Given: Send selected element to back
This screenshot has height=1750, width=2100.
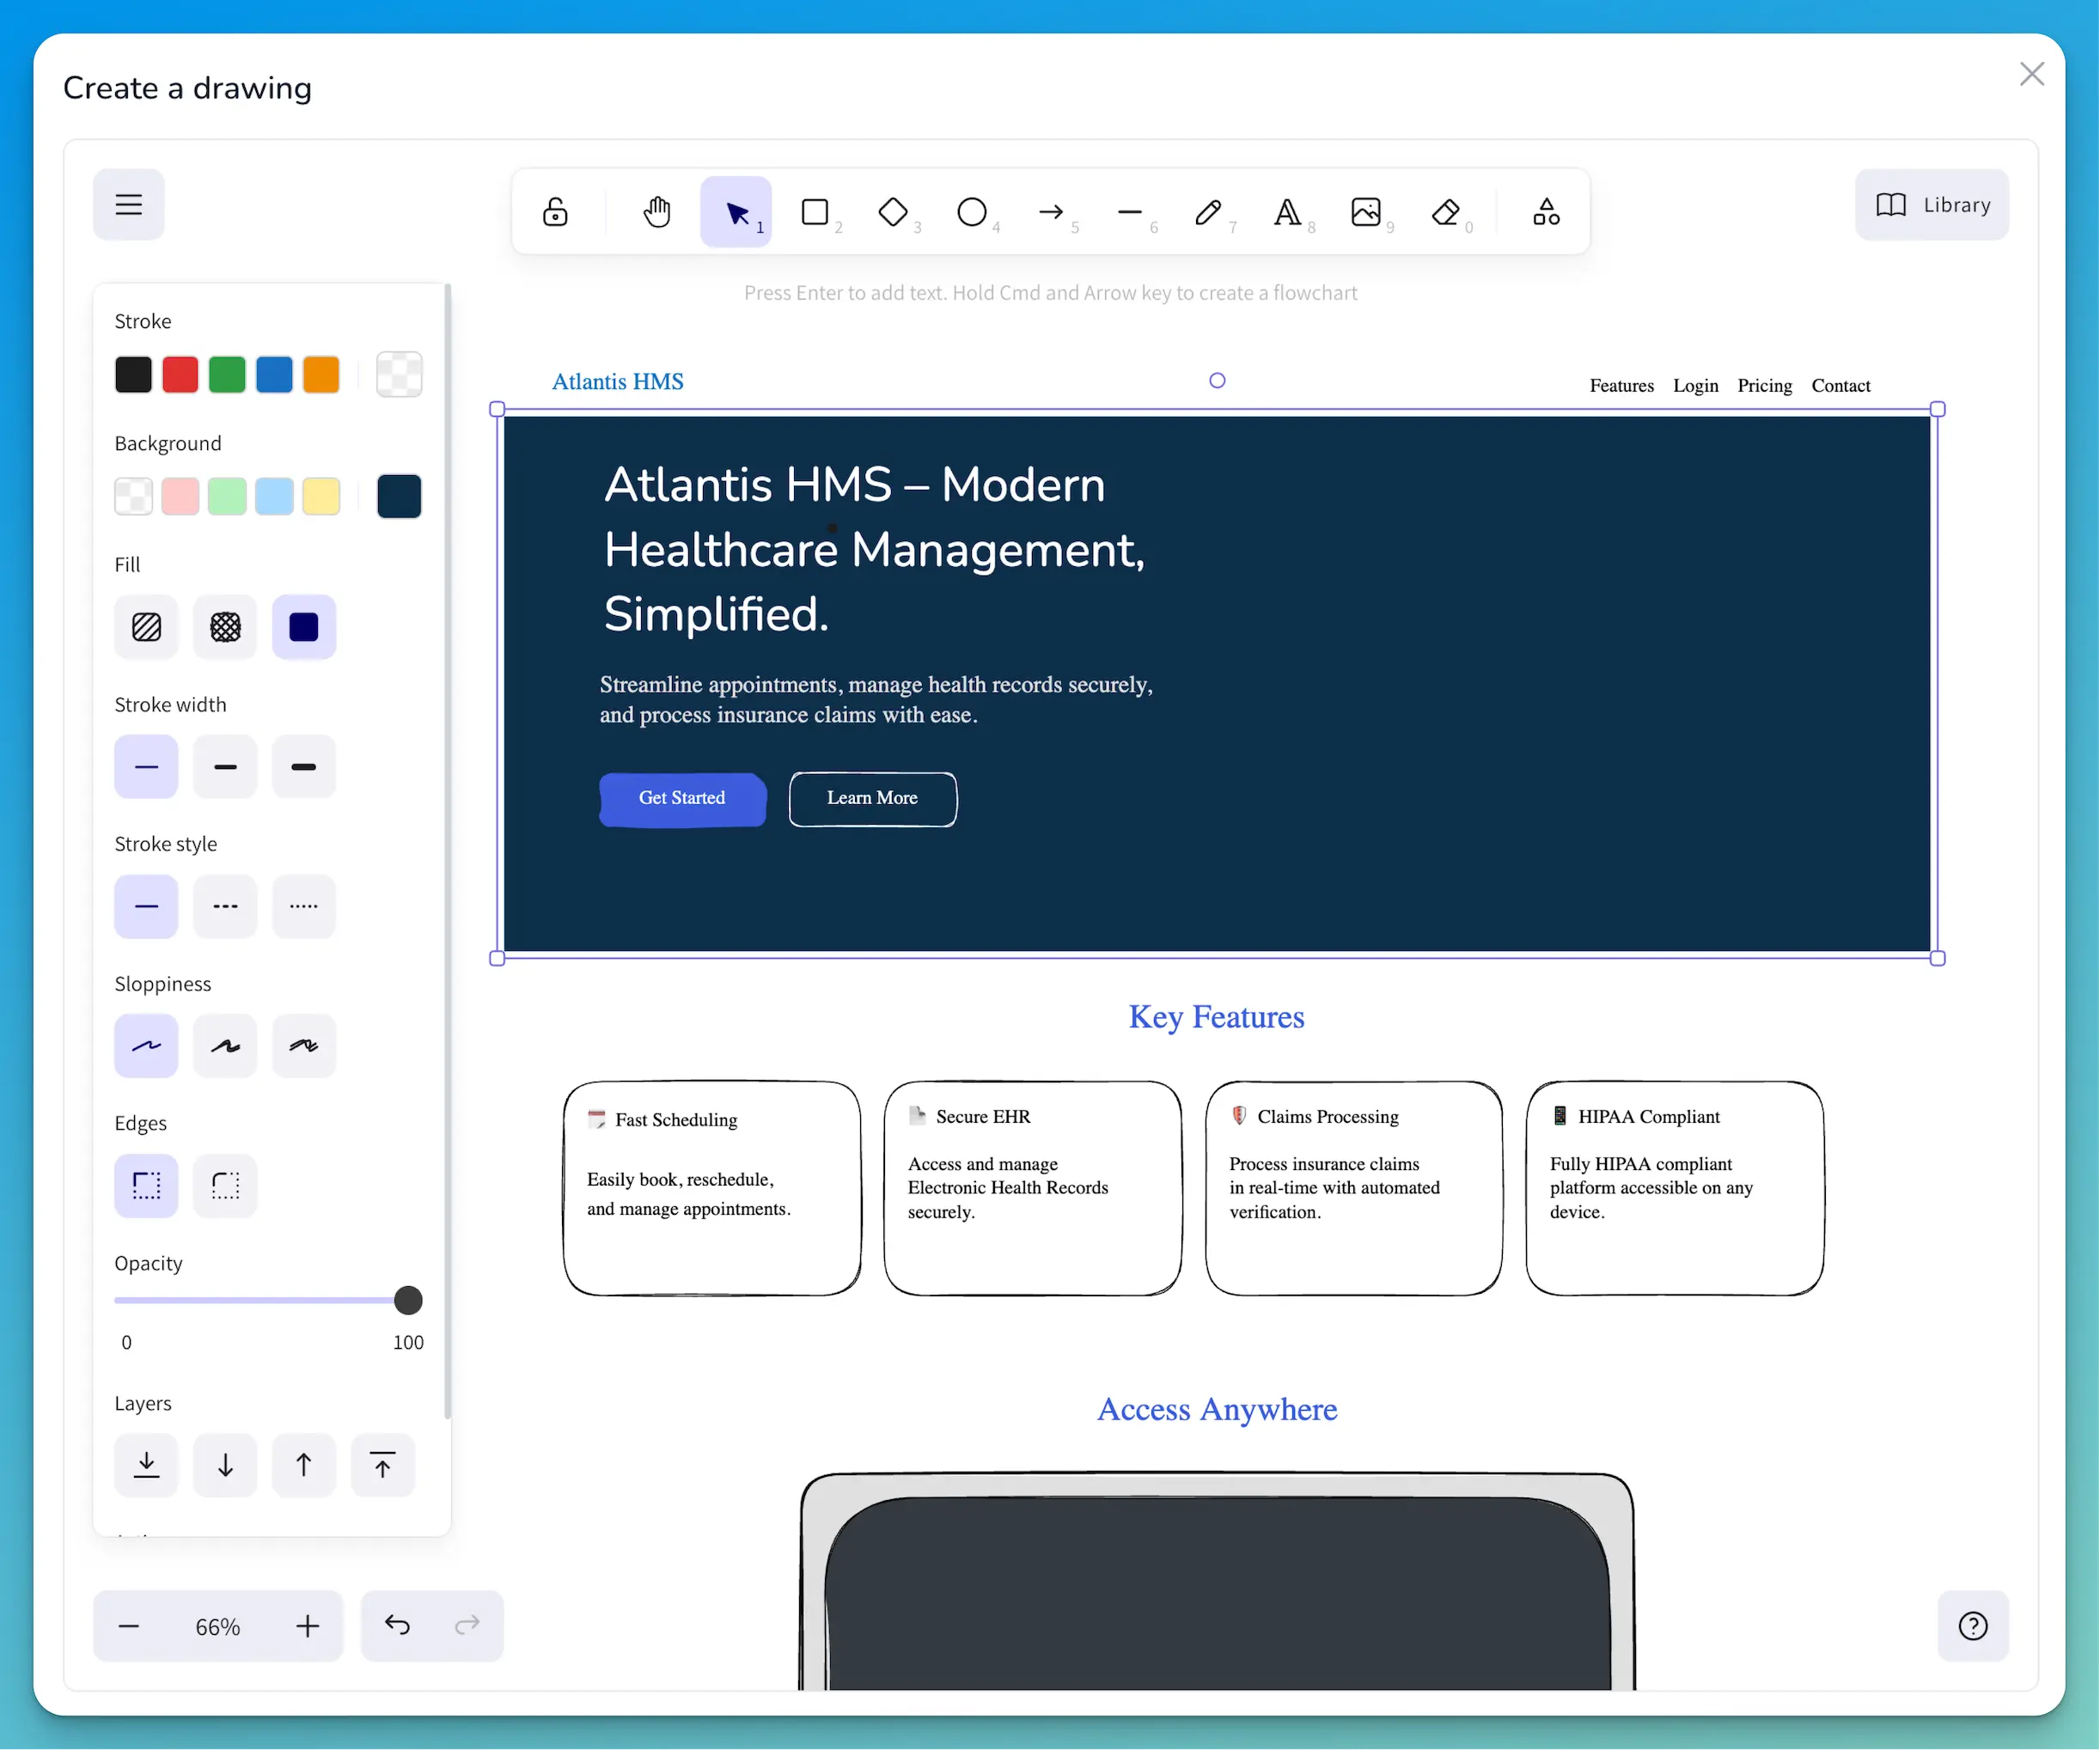Looking at the screenshot, I should (146, 1465).
